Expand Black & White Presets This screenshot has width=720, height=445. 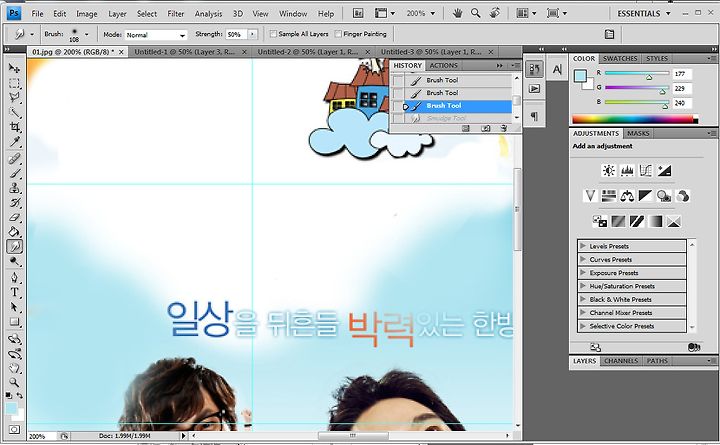click(583, 299)
